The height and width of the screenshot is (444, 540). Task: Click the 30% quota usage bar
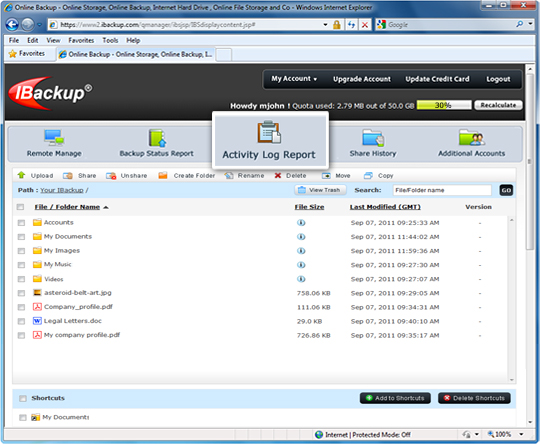click(x=444, y=105)
